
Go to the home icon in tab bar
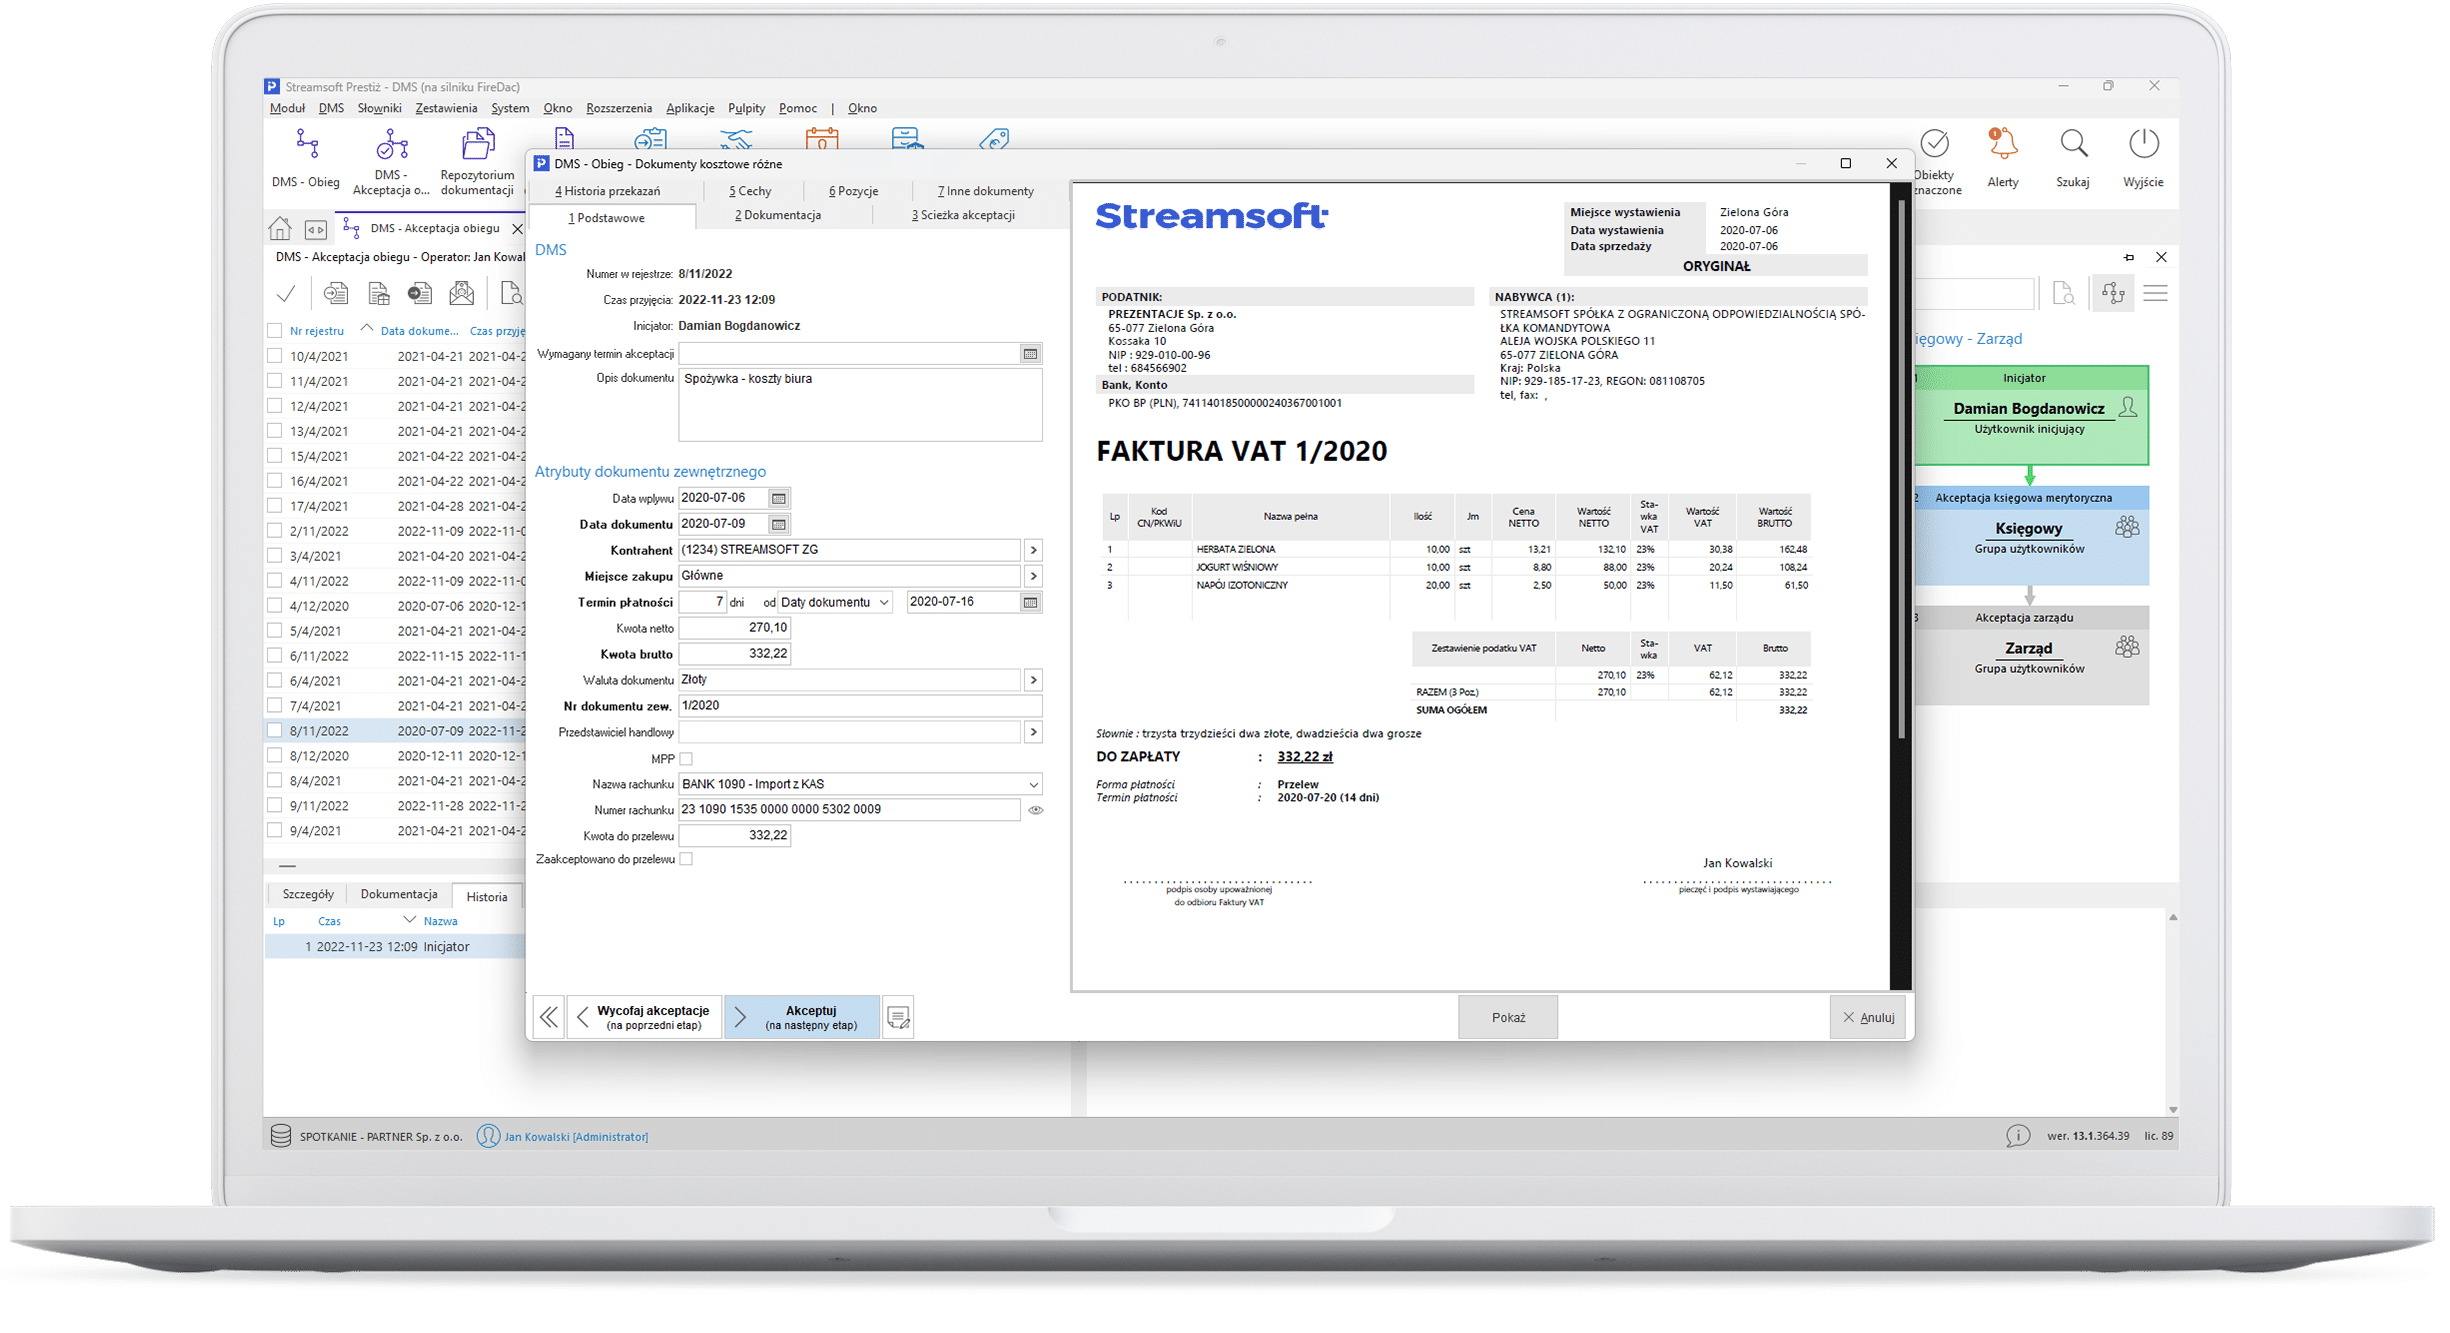pos(280,229)
